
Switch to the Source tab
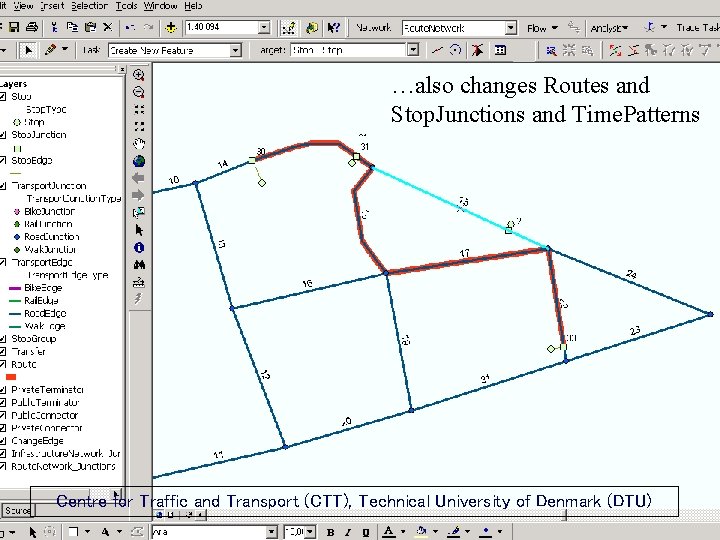coord(17,510)
